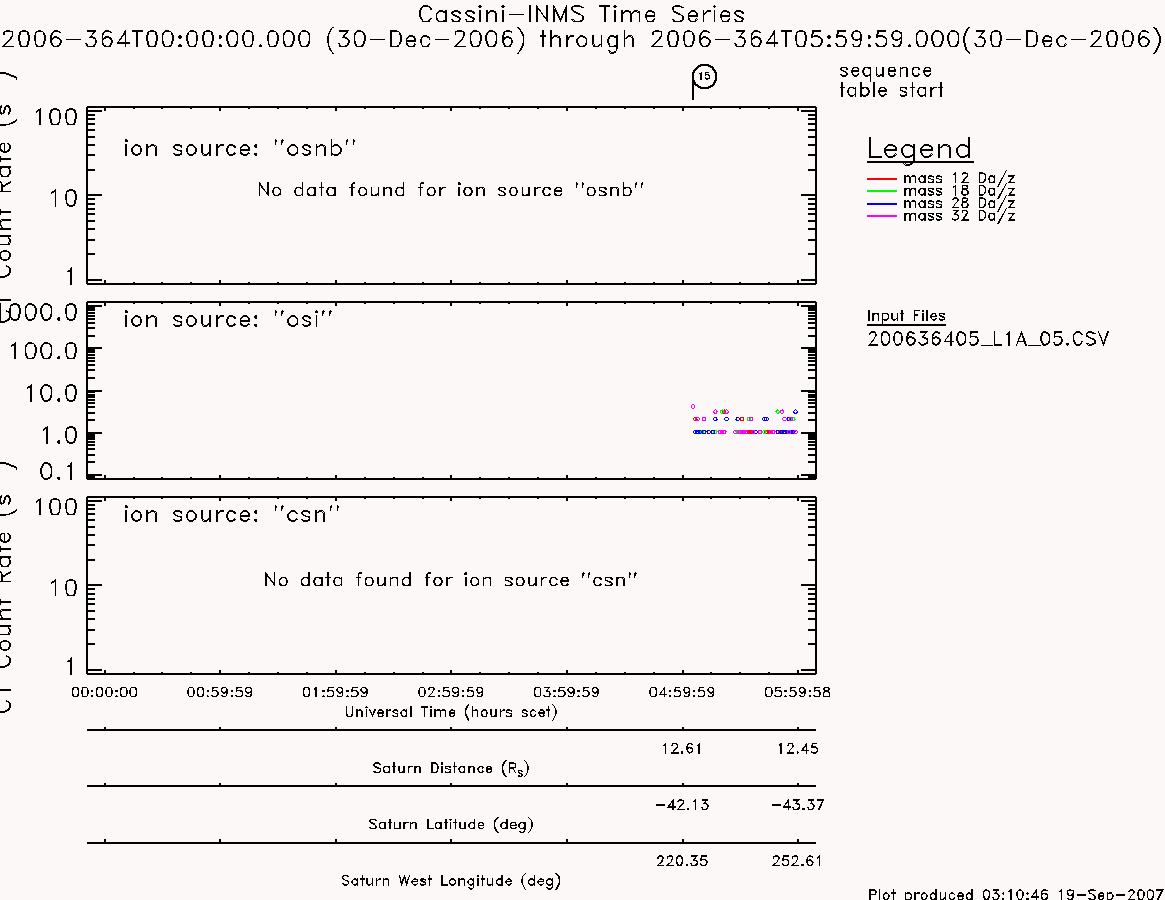Click the Saturn Distance value 12.45
Screen dimensions: 1165x900
[x=797, y=748]
